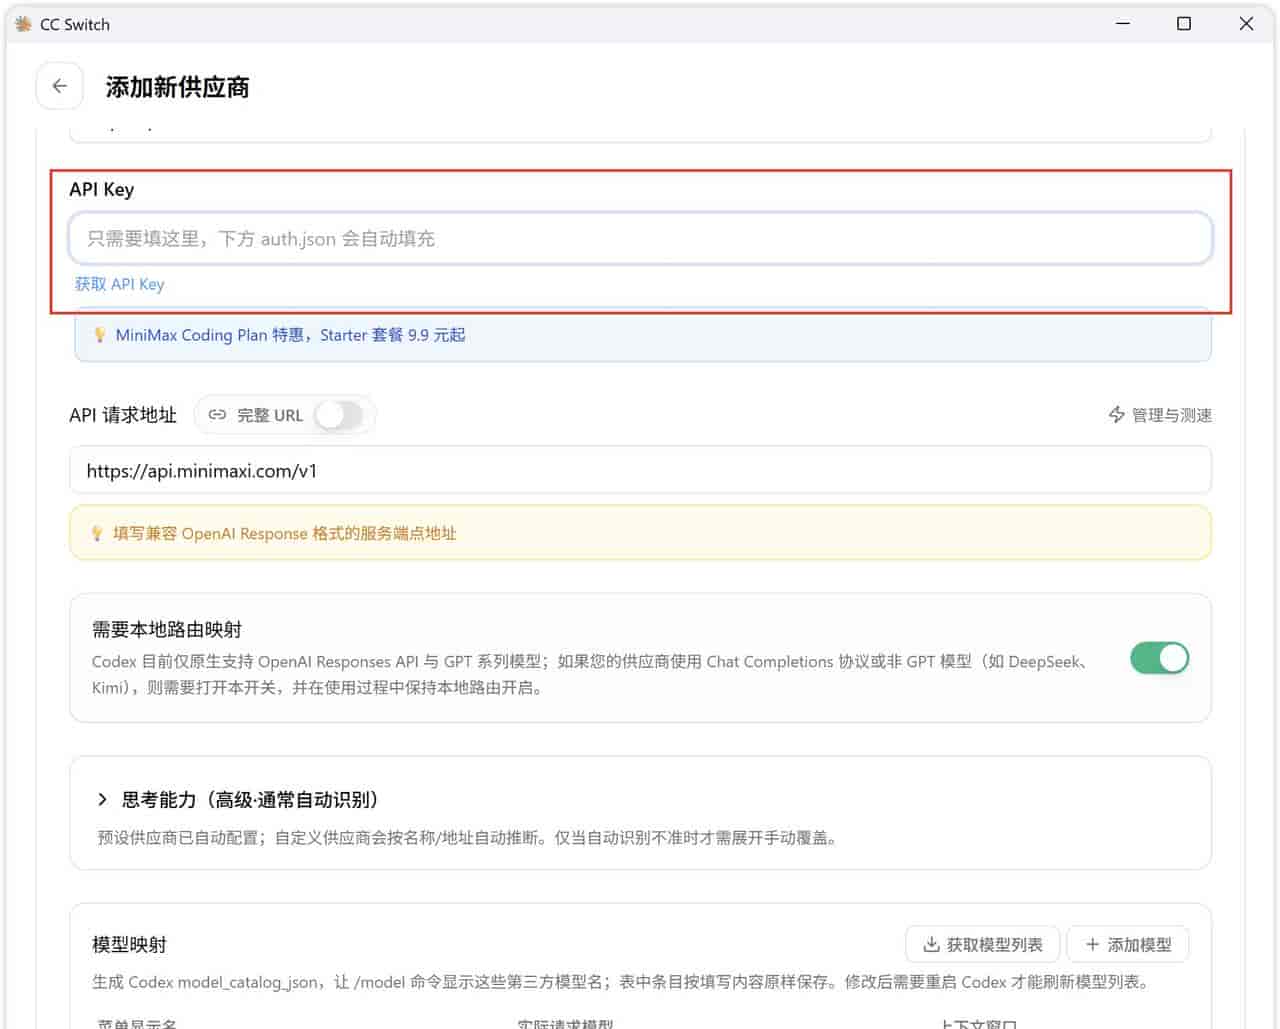Close the CC Switch window
The width and height of the screenshot is (1280, 1029).
pyautogui.click(x=1246, y=23)
